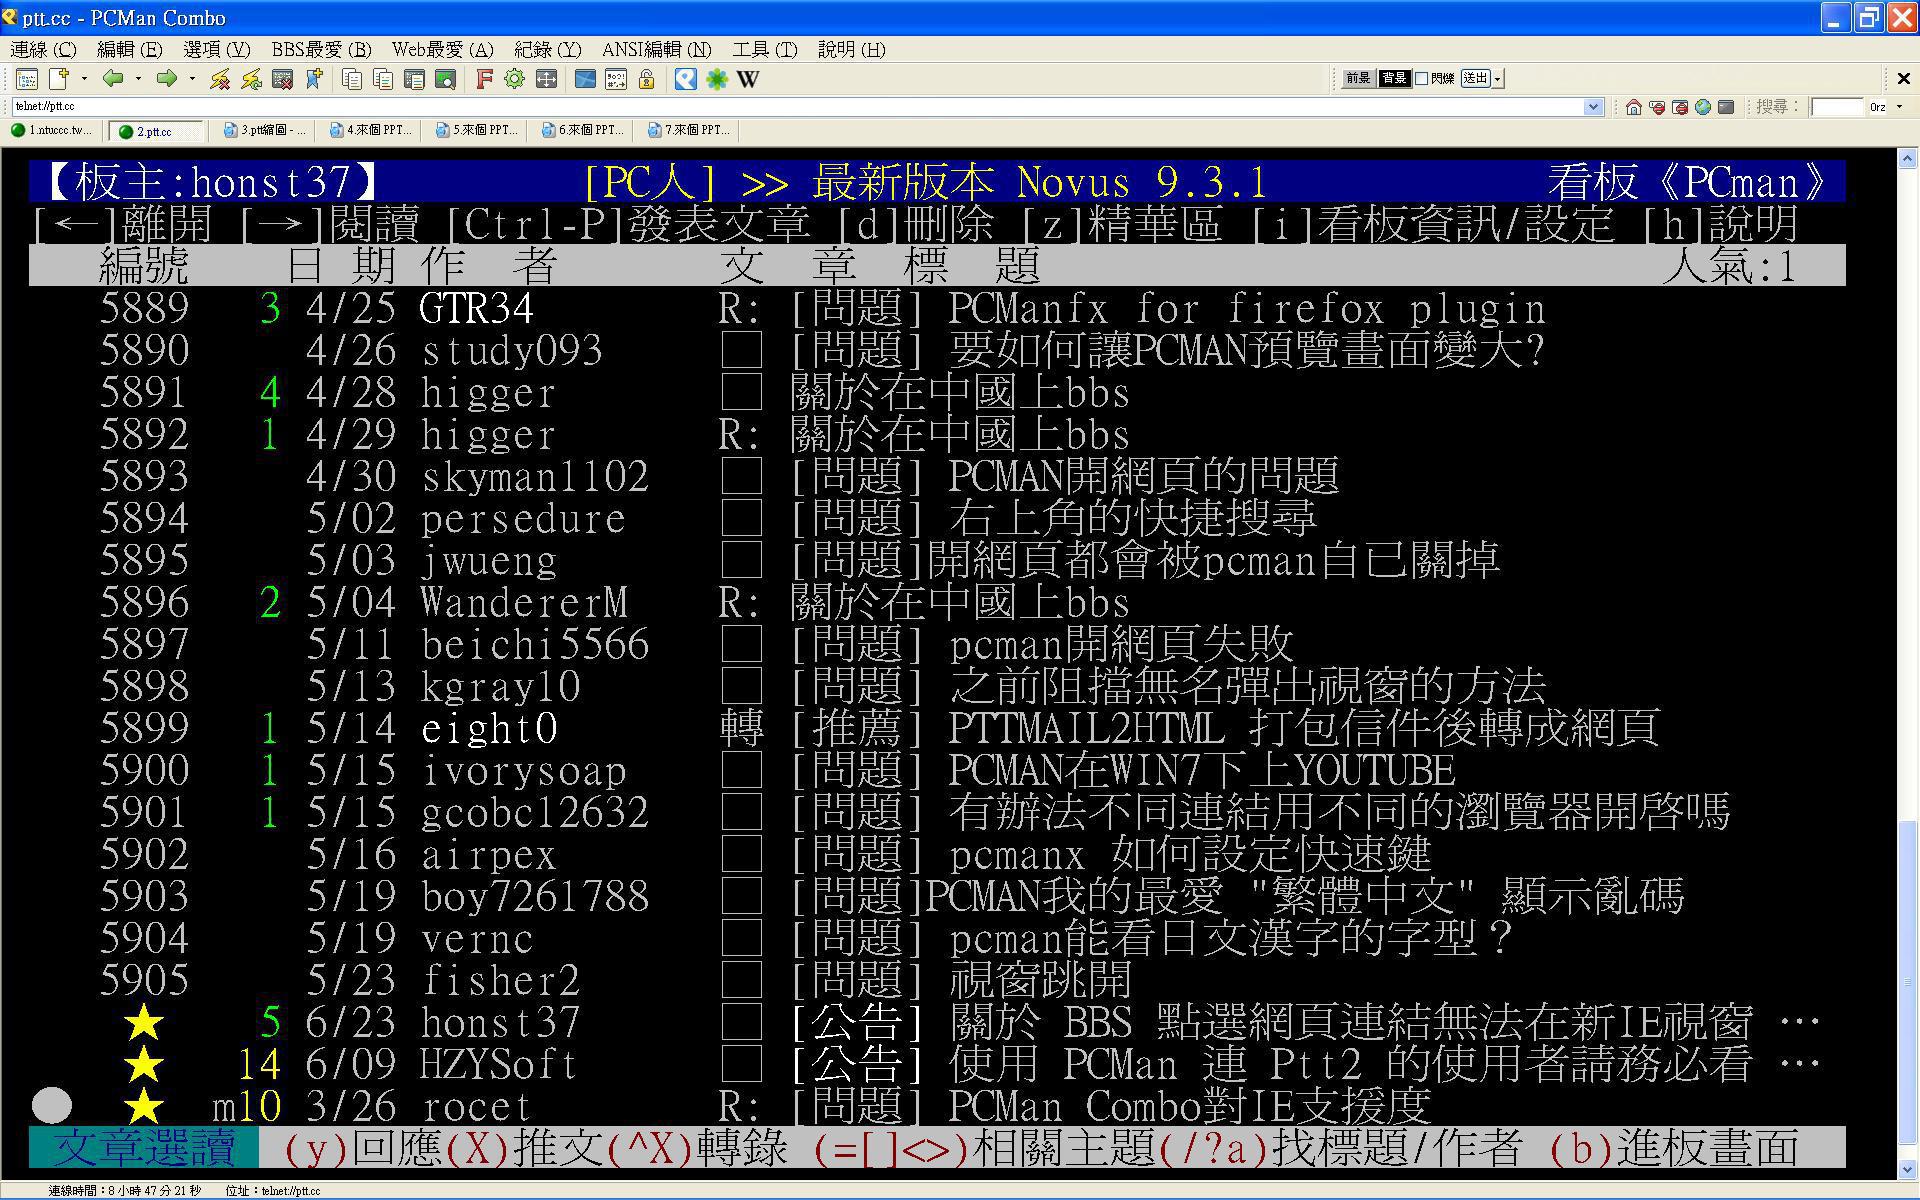
Task: Open the BBS最愛 (B) menu
Action: [x=321, y=49]
